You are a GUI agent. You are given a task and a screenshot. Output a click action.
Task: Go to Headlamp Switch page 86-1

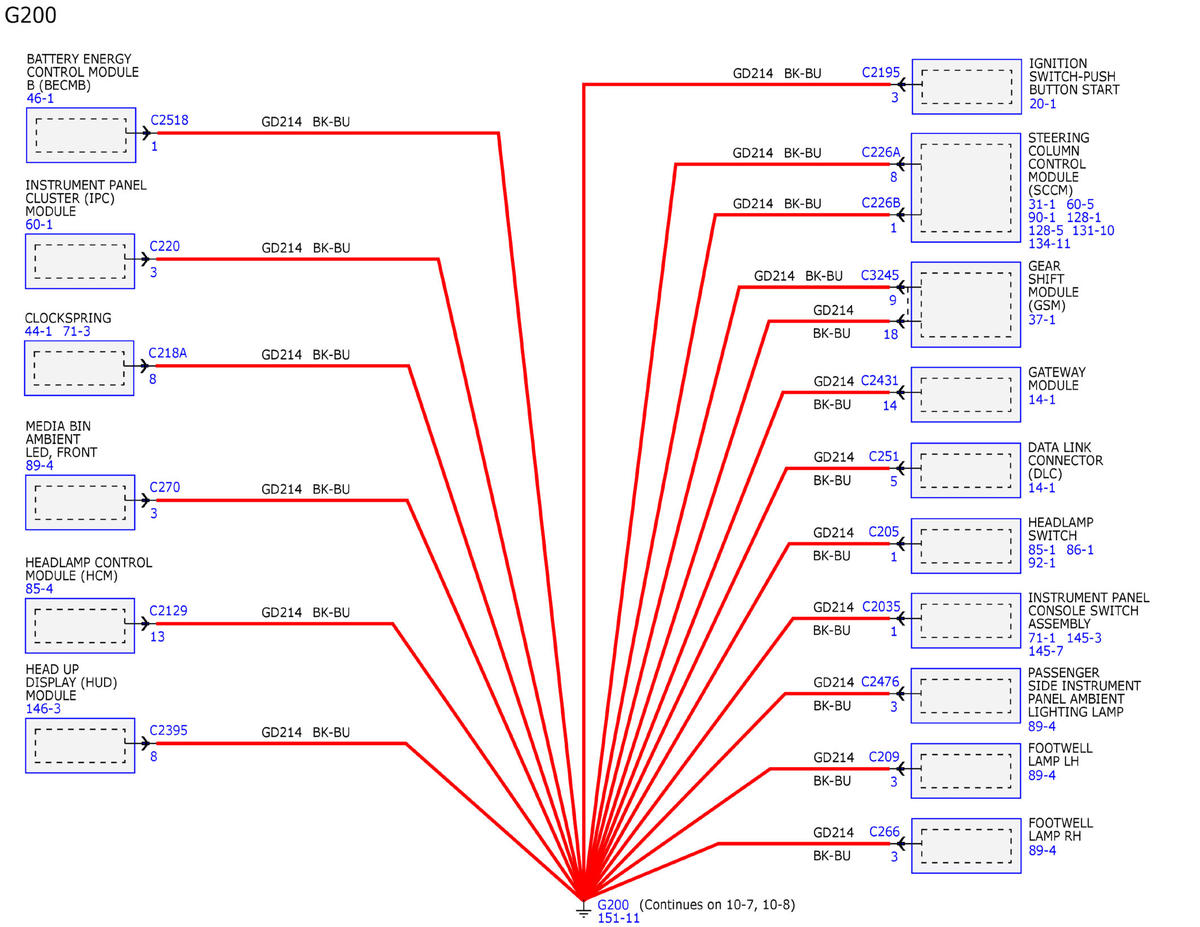(1080, 549)
